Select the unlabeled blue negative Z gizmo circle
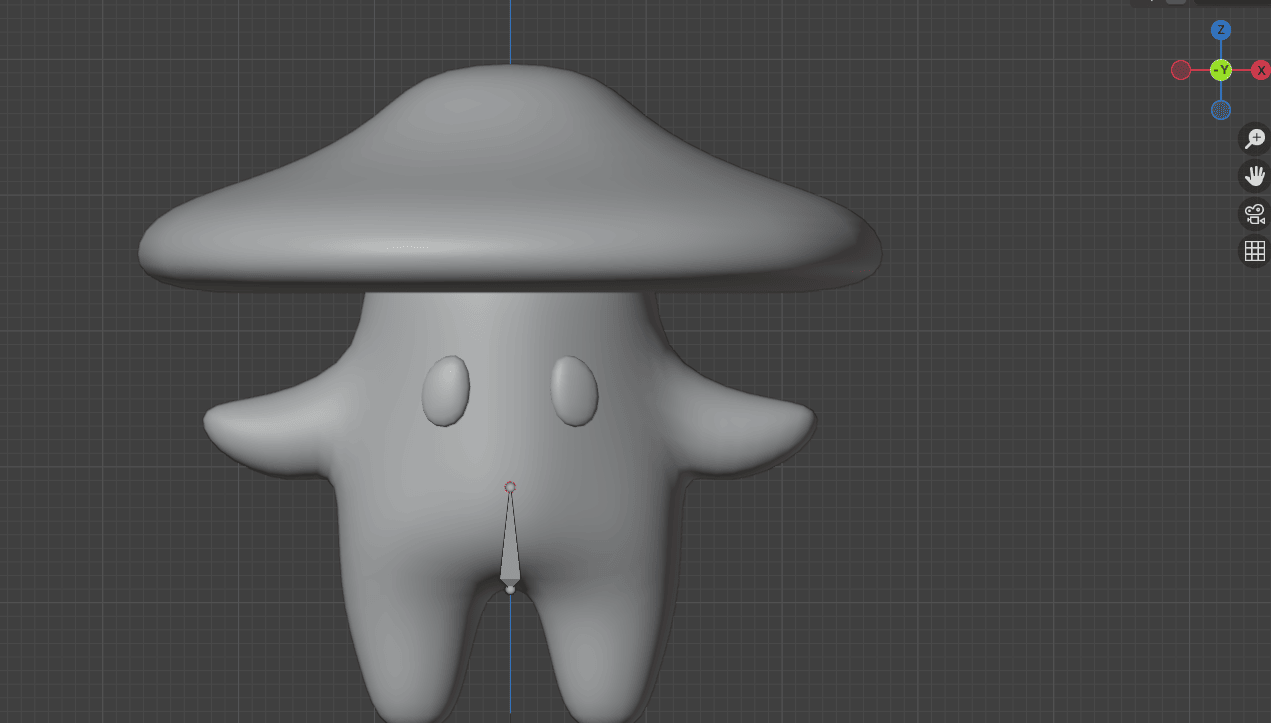This screenshot has width=1271, height=723. pos(1221,110)
